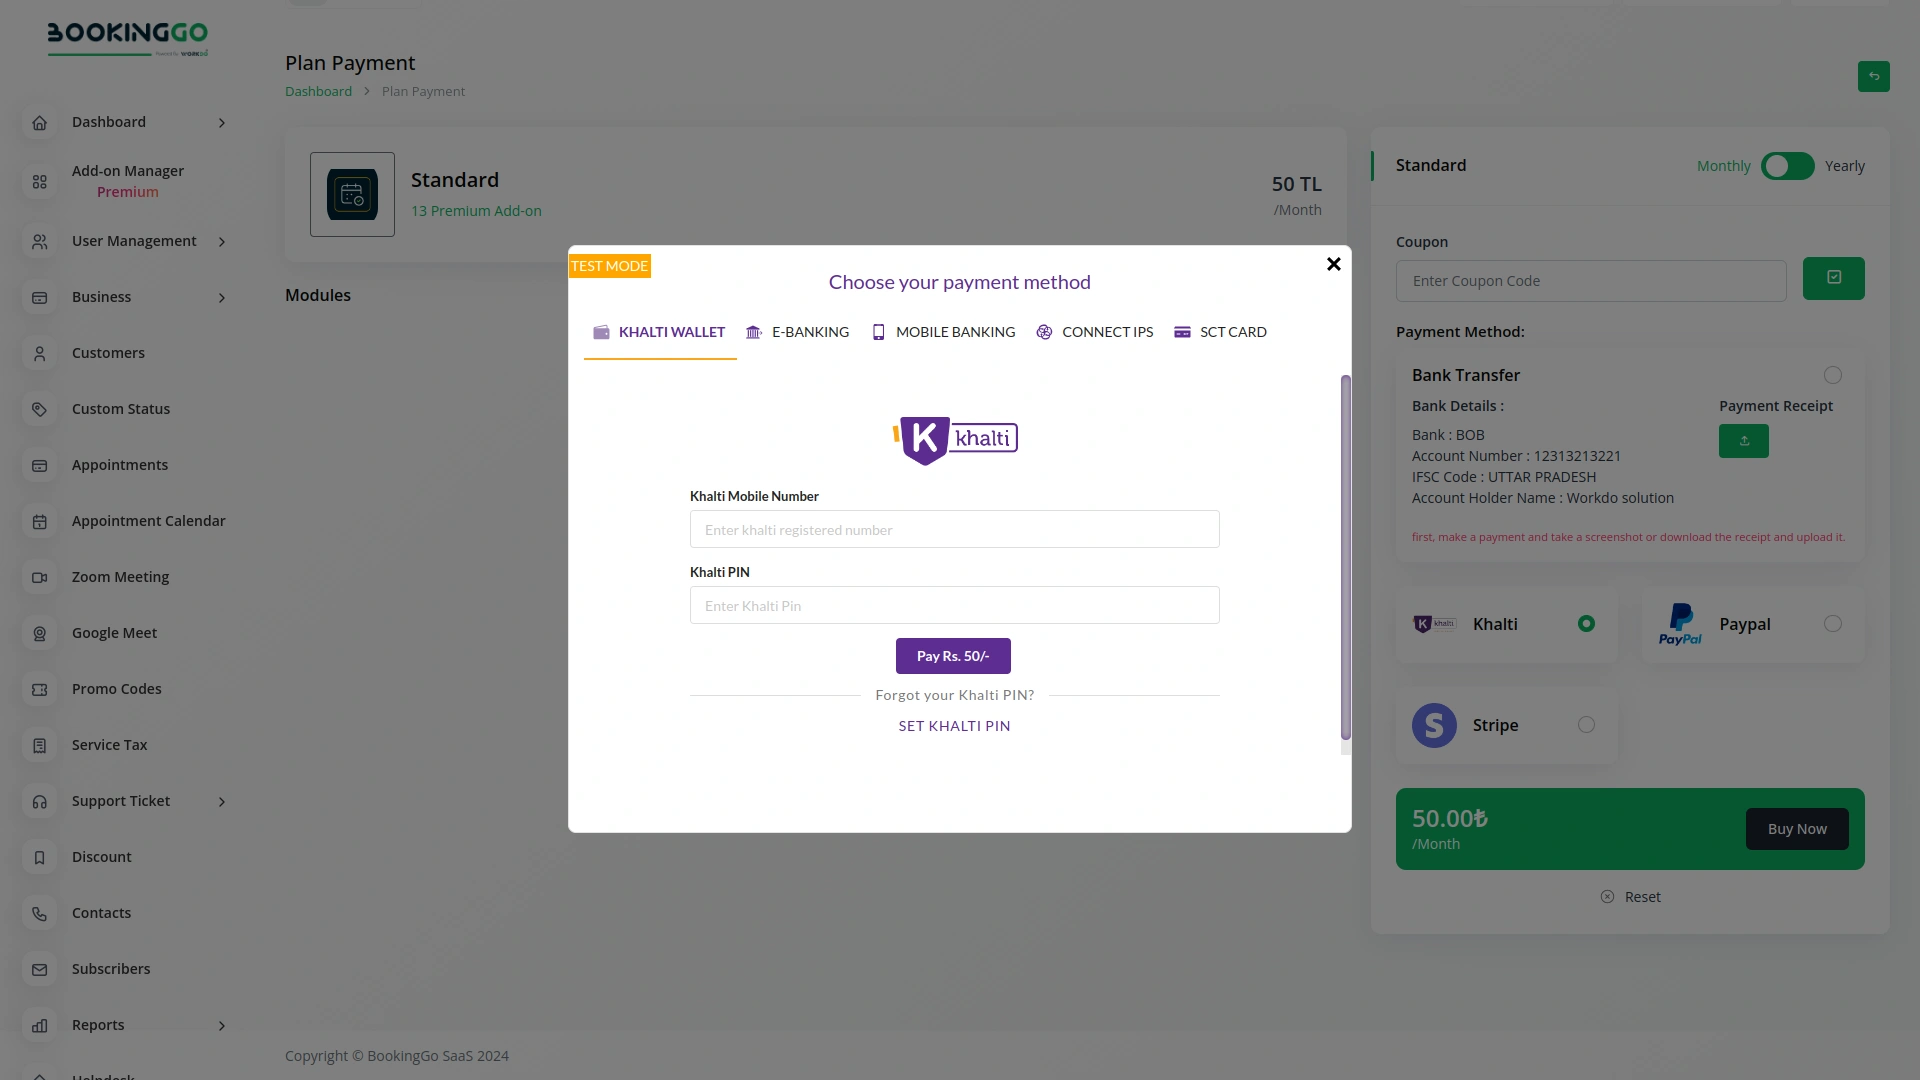The width and height of the screenshot is (1920, 1080).
Task: Expand User Management submenu arrow
Action: pyautogui.click(x=222, y=242)
